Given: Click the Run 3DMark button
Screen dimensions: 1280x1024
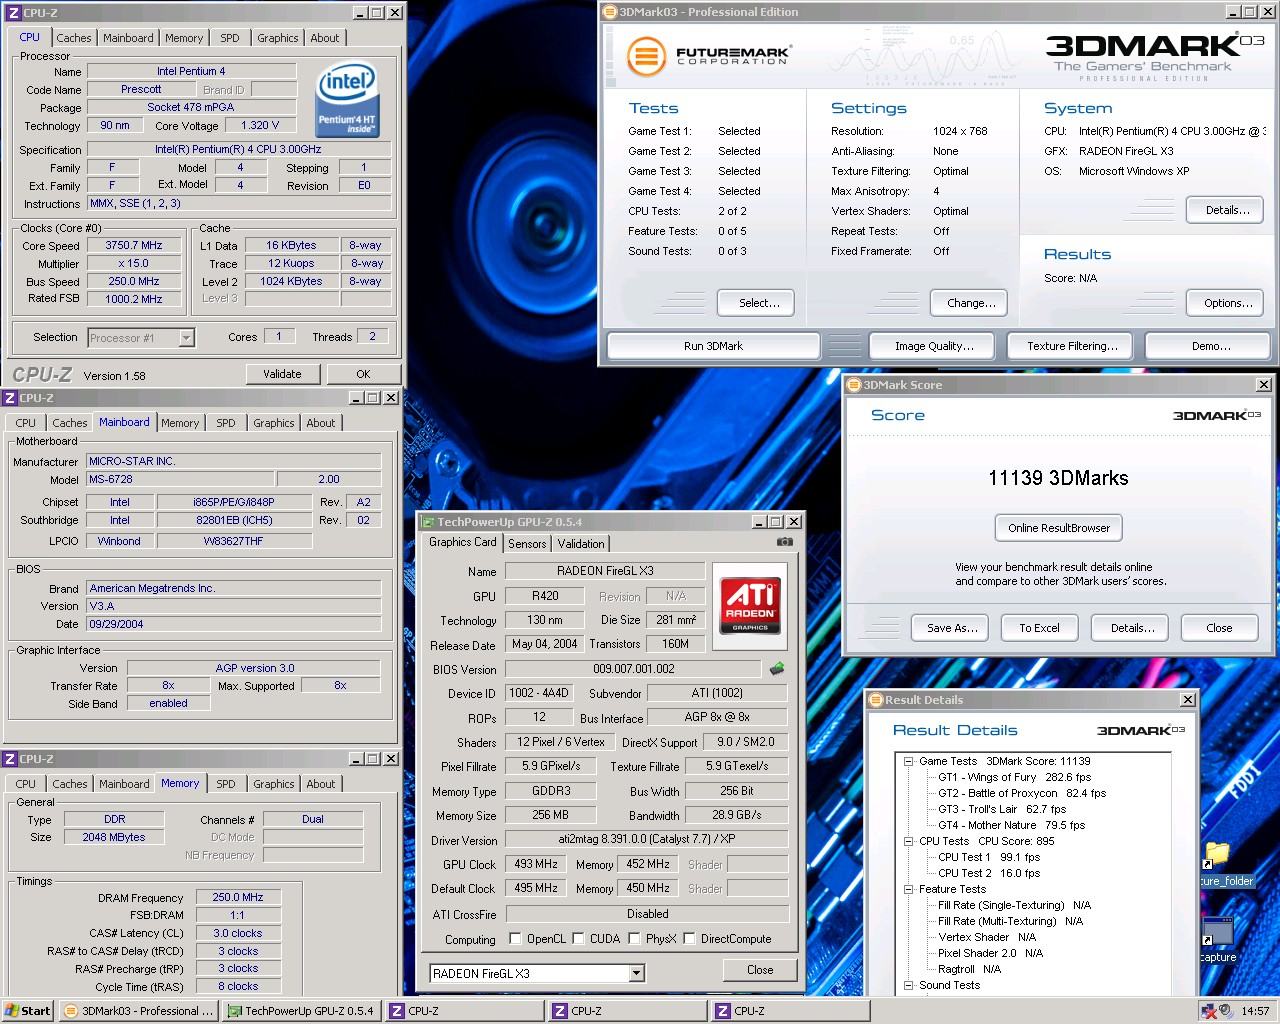Looking at the screenshot, I should tap(714, 346).
